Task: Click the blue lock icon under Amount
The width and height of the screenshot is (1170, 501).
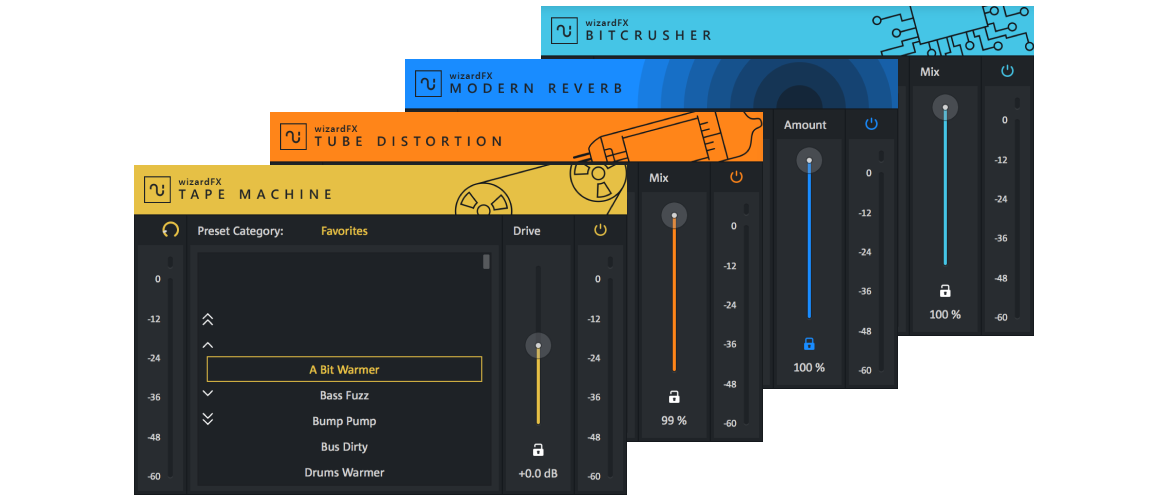Action: click(809, 343)
